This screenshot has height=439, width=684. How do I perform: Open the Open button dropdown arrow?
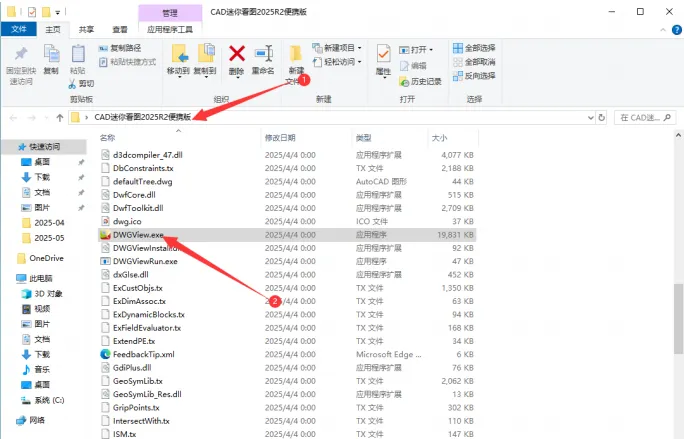pyautogui.click(x=431, y=50)
